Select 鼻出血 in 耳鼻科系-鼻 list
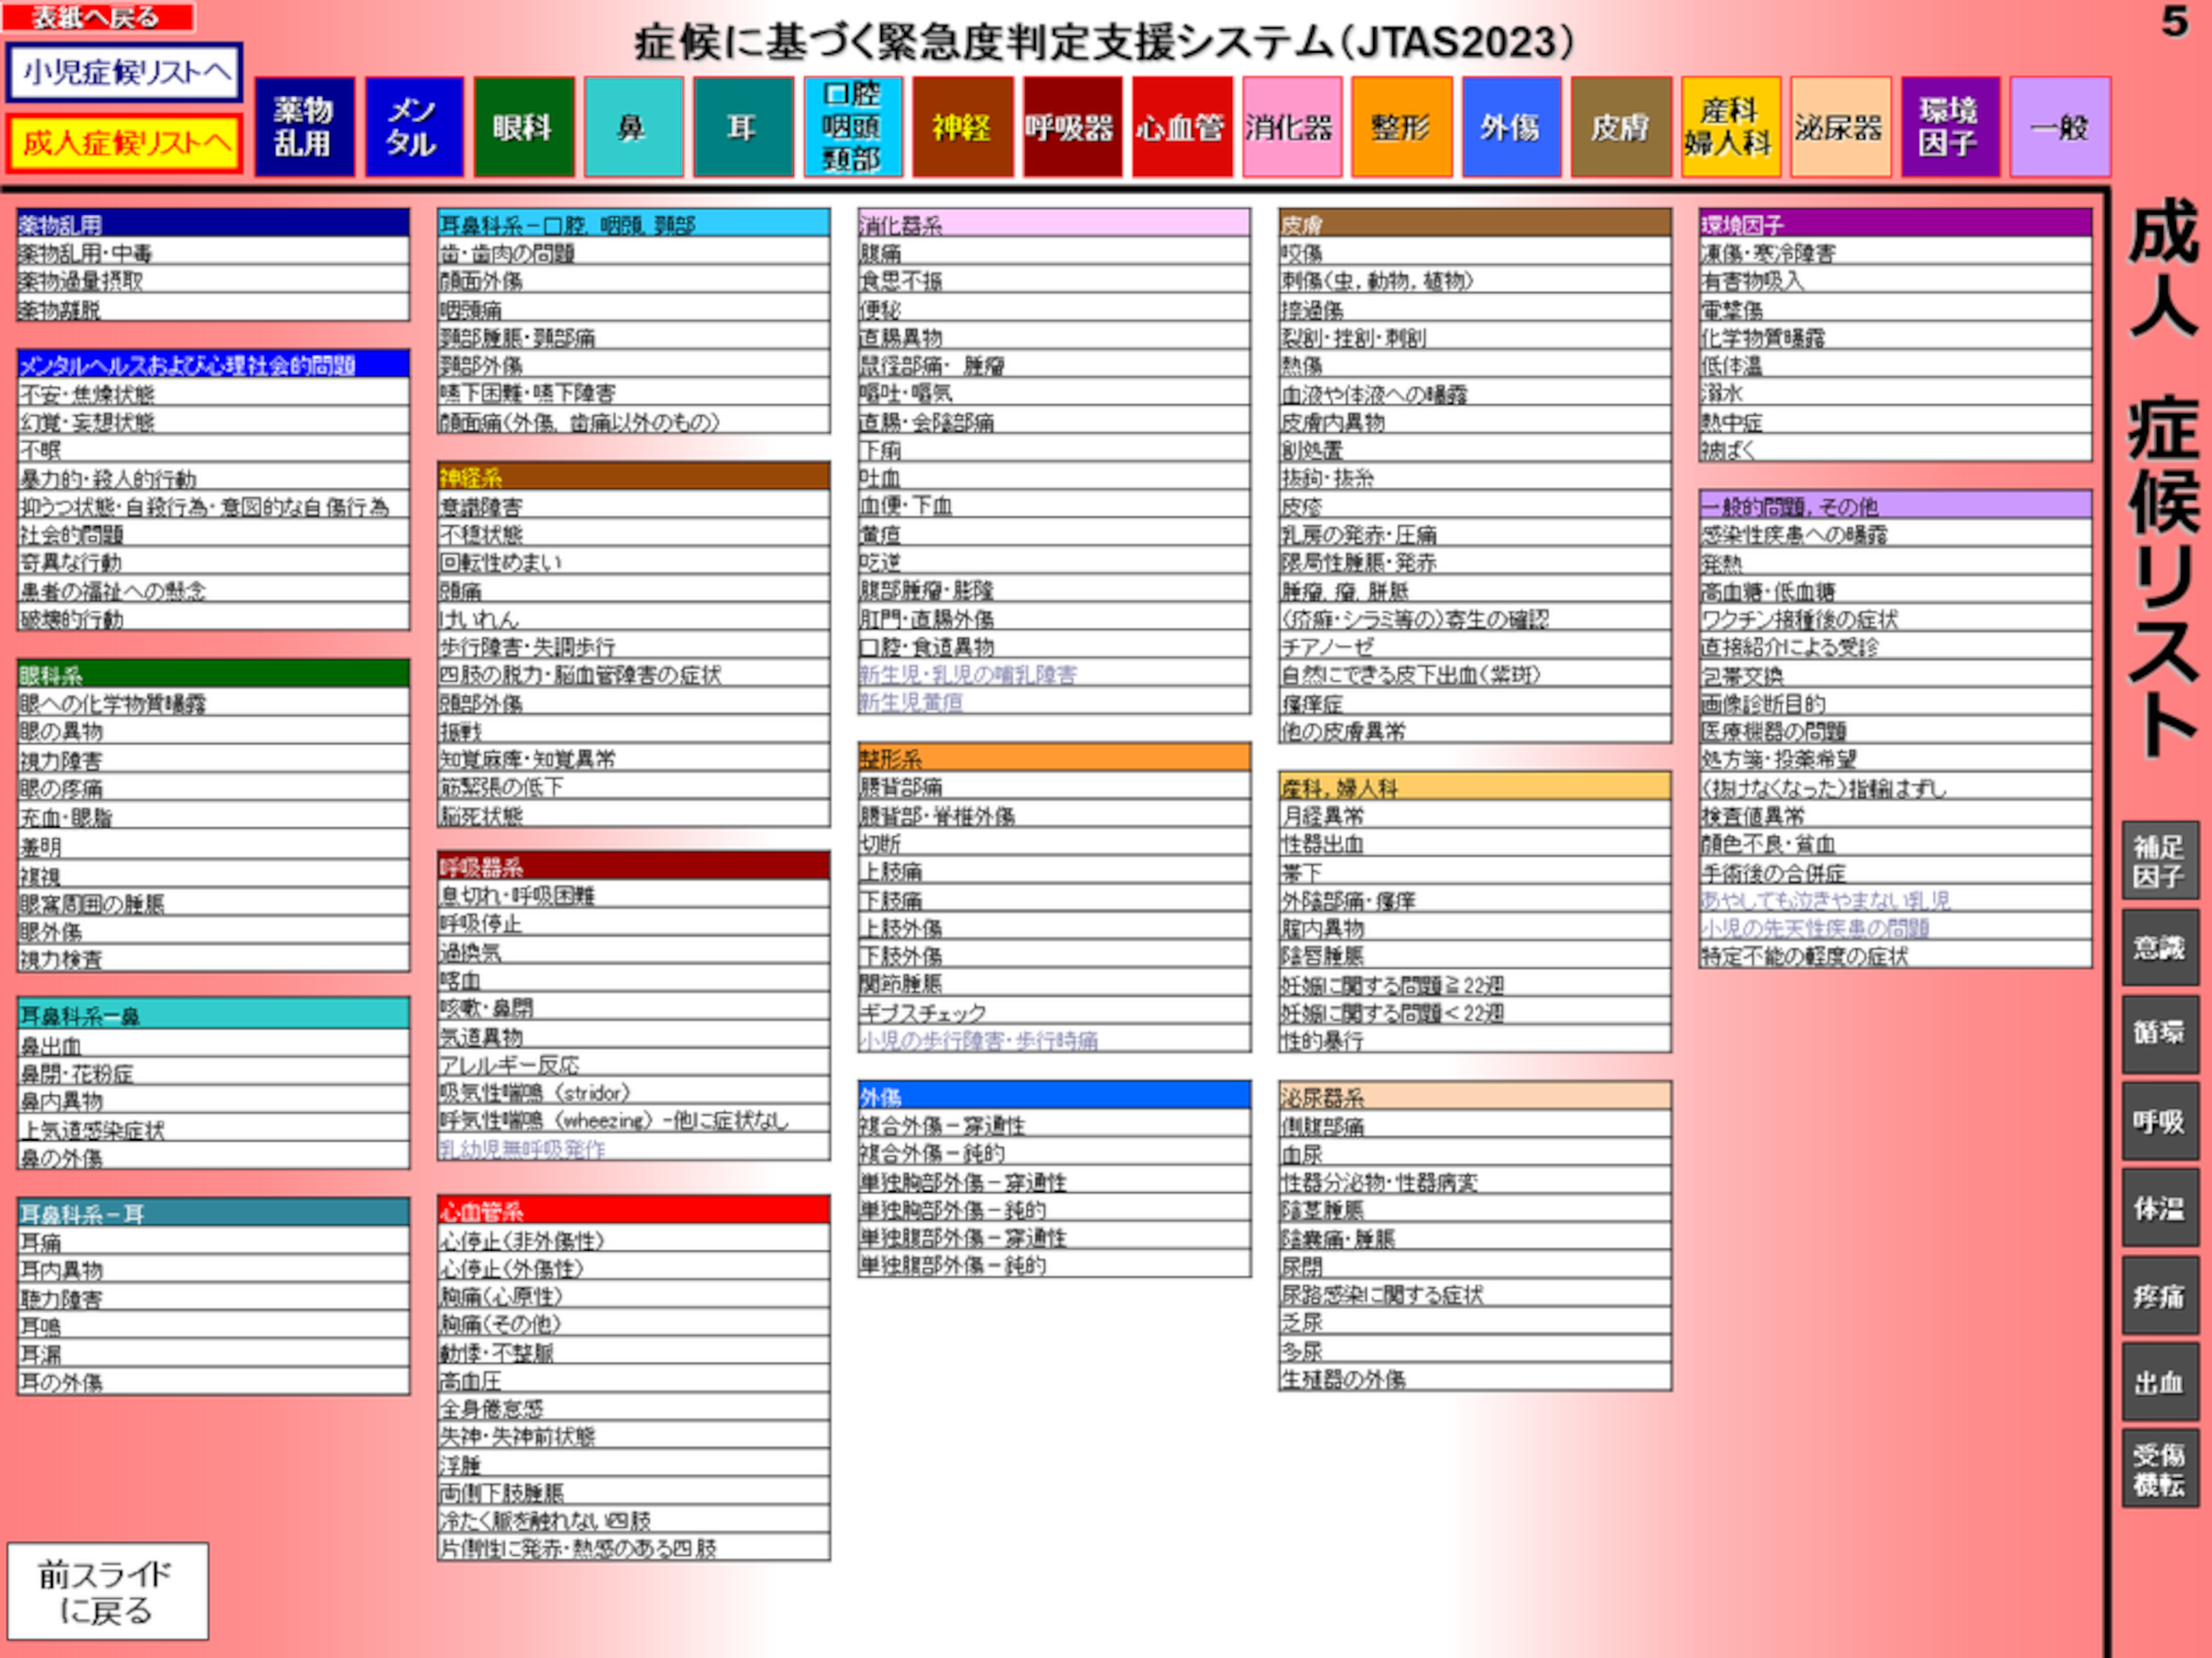The height and width of the screenshot is (1658, 2212). pos(51,1046)
